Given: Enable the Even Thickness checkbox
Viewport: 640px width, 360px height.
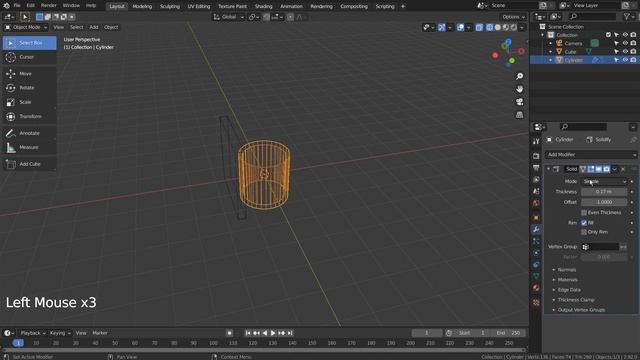Looking at the screenshot, I should 584,213.
